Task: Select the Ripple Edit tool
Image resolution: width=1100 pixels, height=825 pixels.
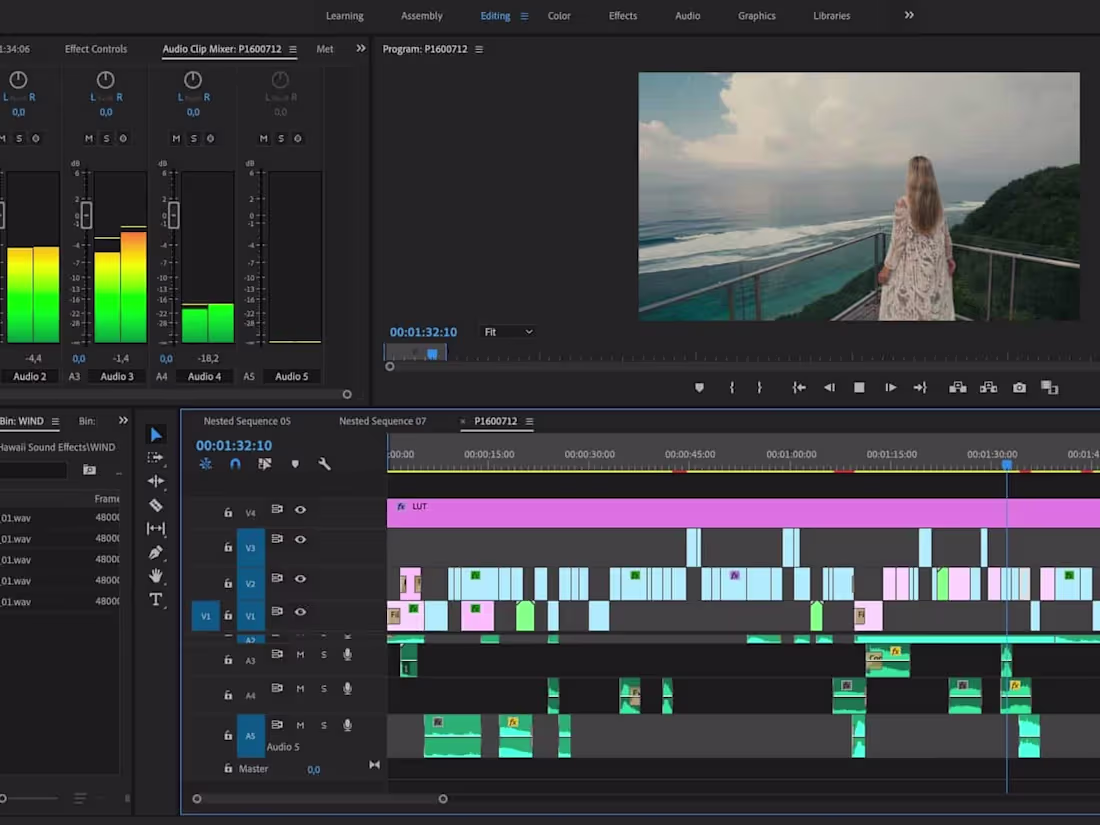Action: click(x=156, y=481)
